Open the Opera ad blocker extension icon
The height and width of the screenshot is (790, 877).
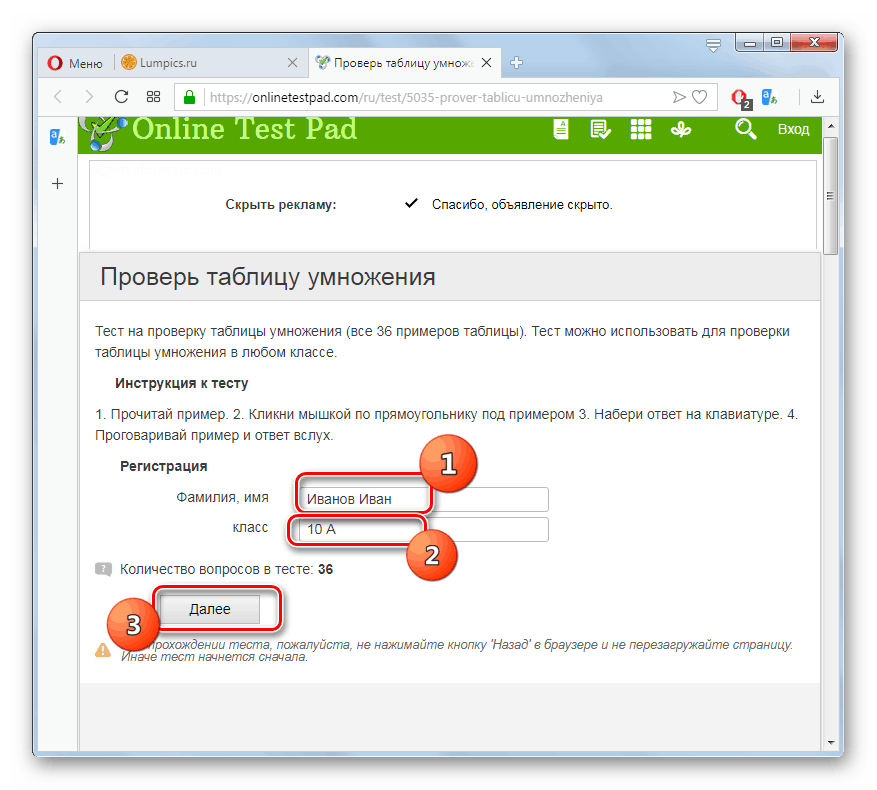[741, 98]
